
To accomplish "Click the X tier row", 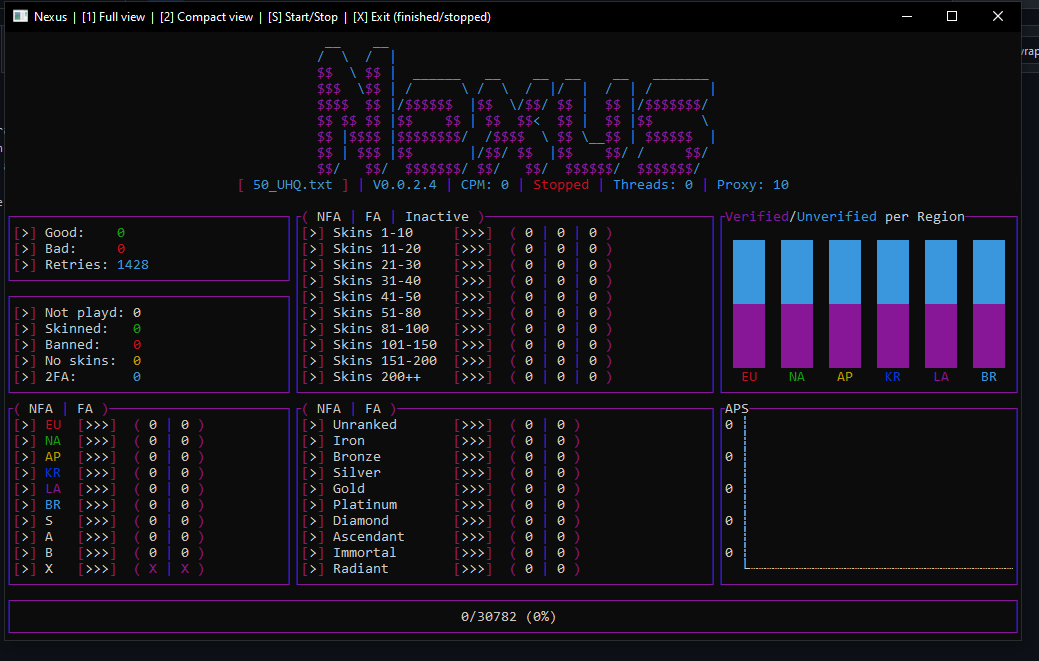I will point(109,568).
